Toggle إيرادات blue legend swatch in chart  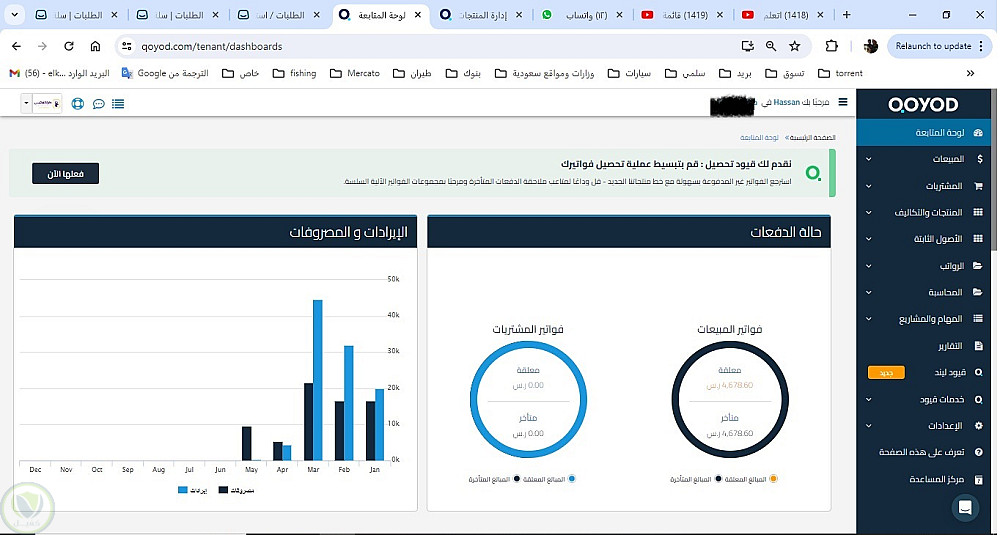coord(182,490)
